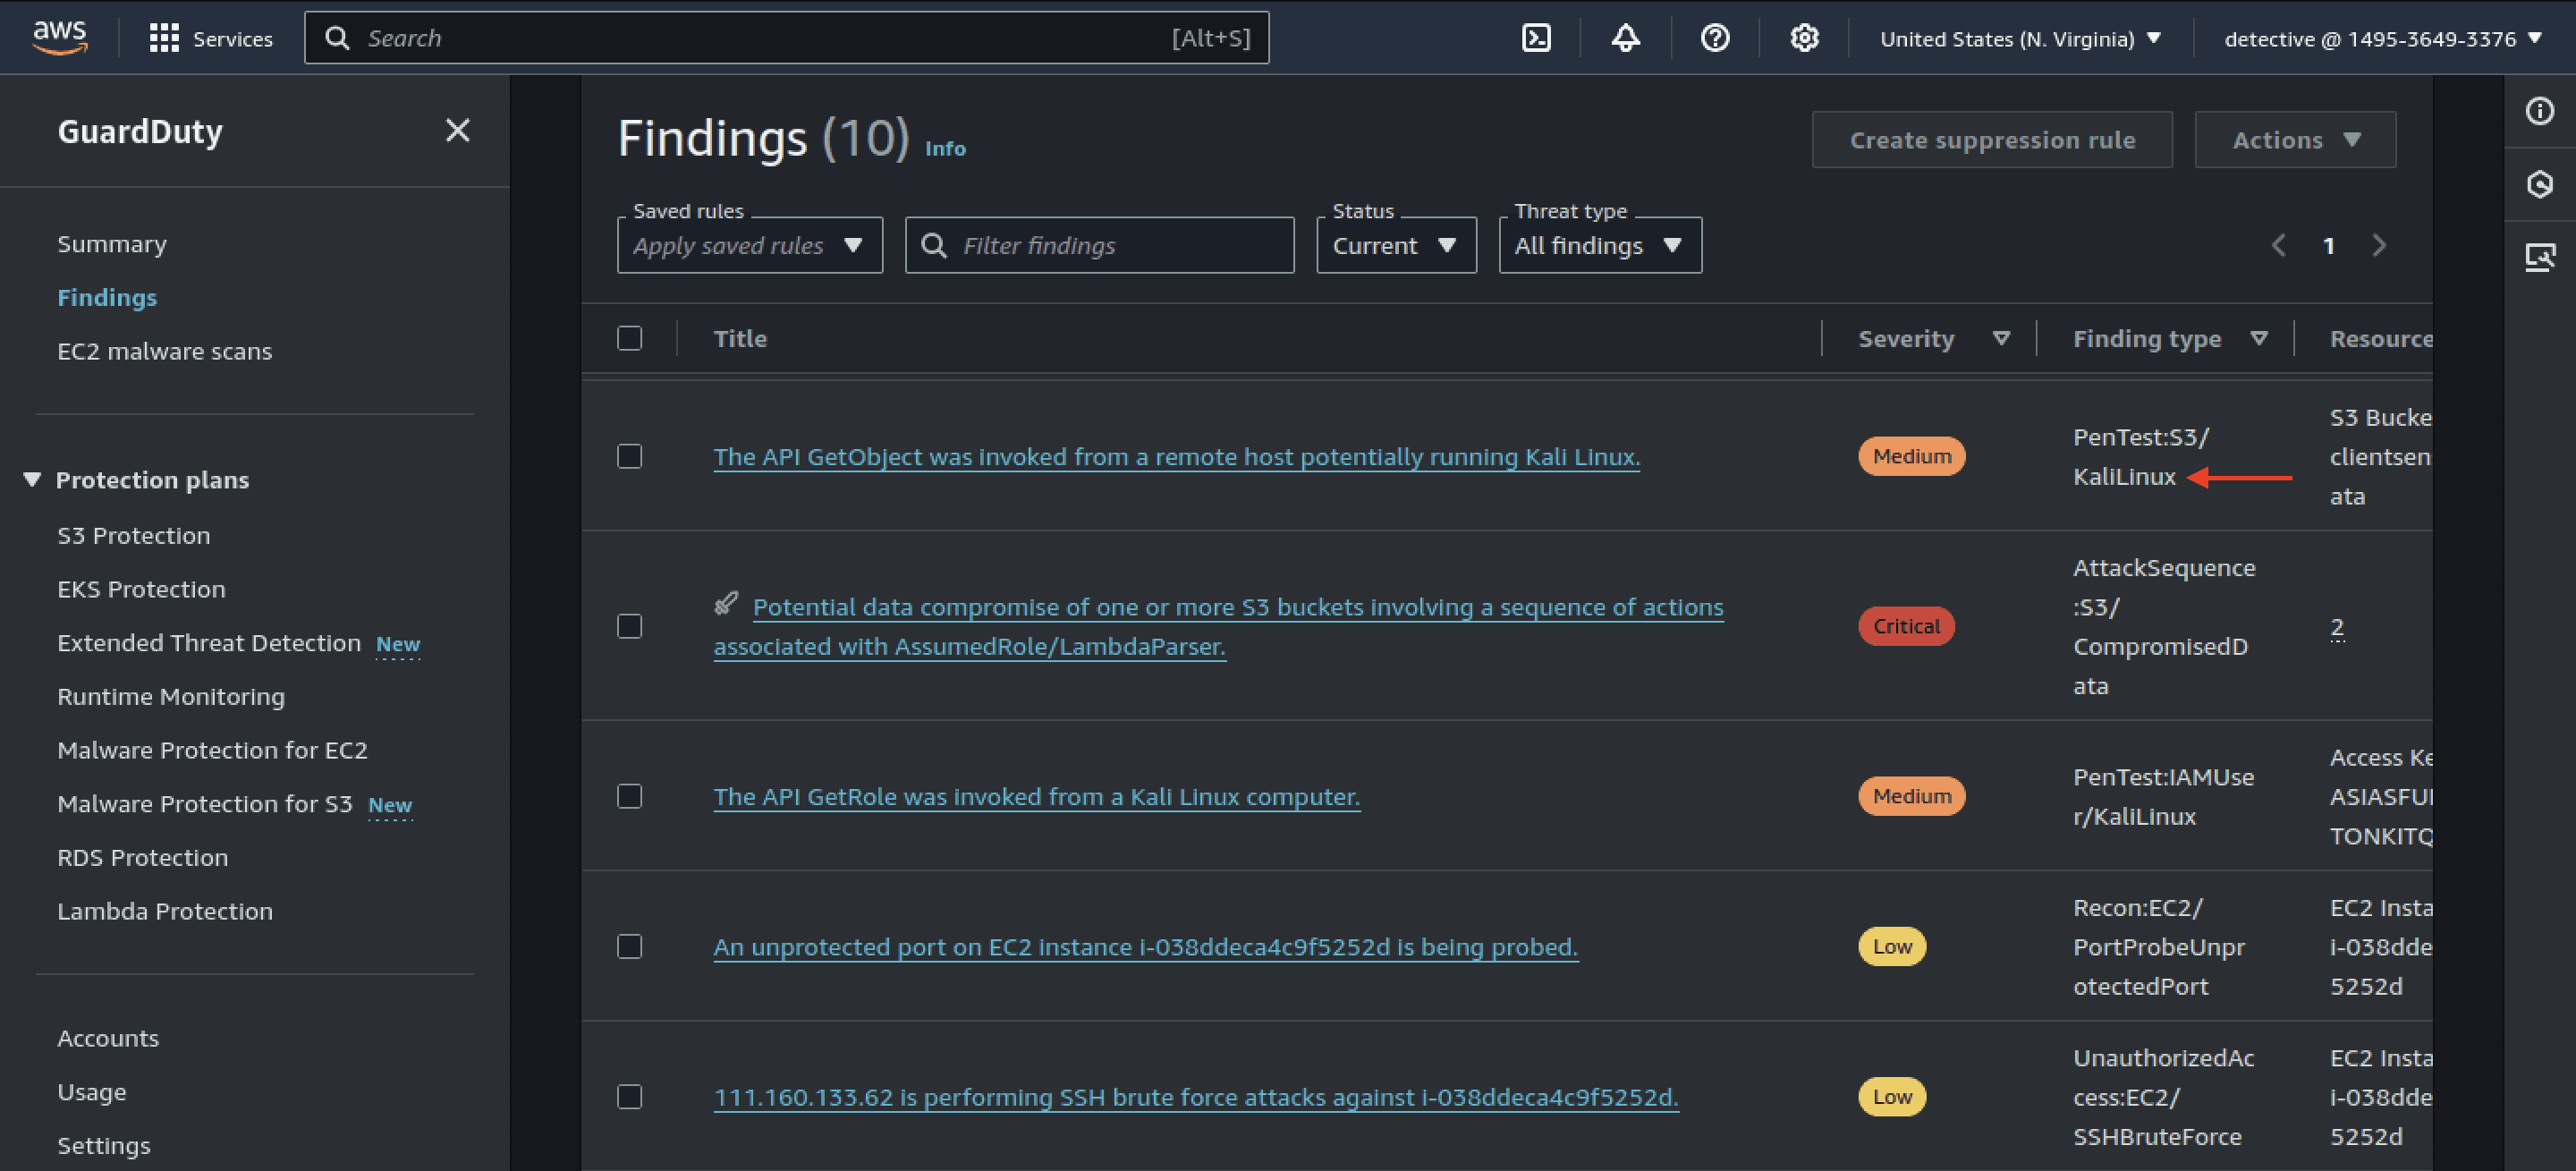Open the Settings navigation item
Screen dimensions: 2576x1171
(104, 1146)
